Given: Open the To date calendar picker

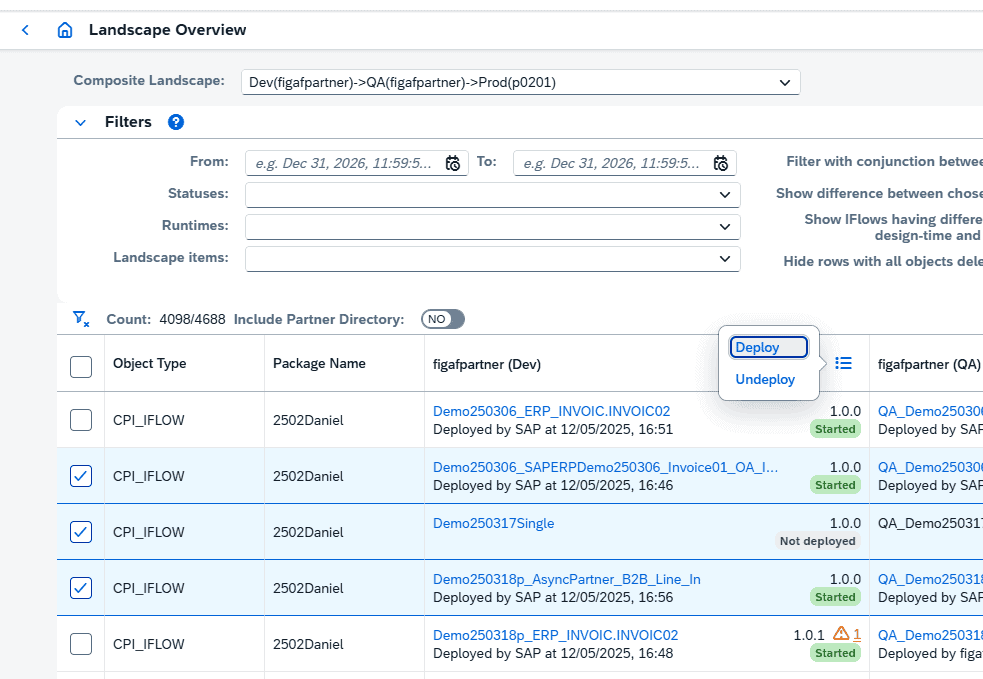Looking at the screenshot, I should coord(721,163).
